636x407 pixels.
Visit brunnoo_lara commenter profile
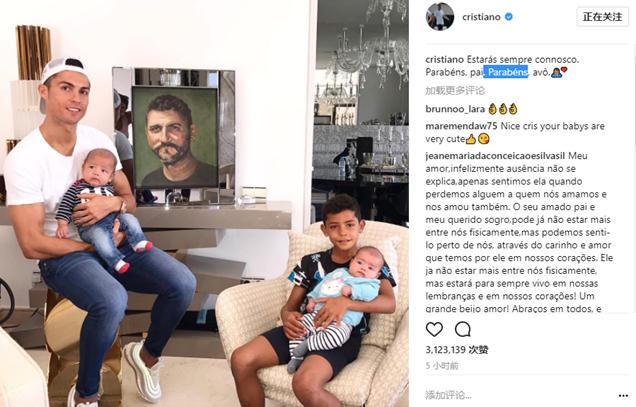point(455,109)
